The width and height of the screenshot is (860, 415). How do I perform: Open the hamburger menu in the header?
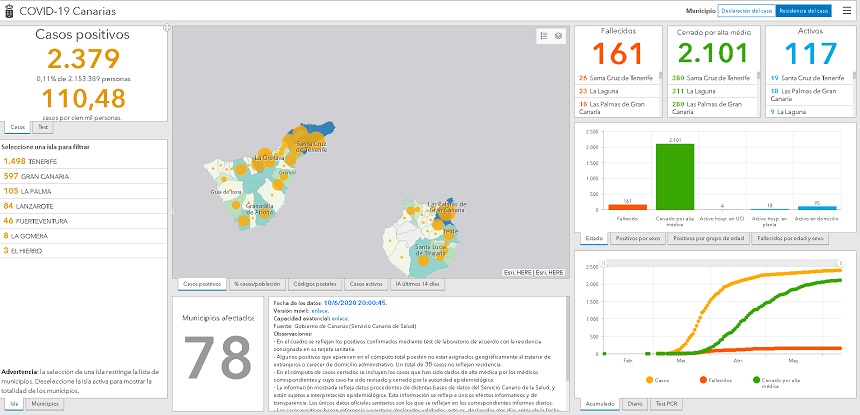[849, 11]
